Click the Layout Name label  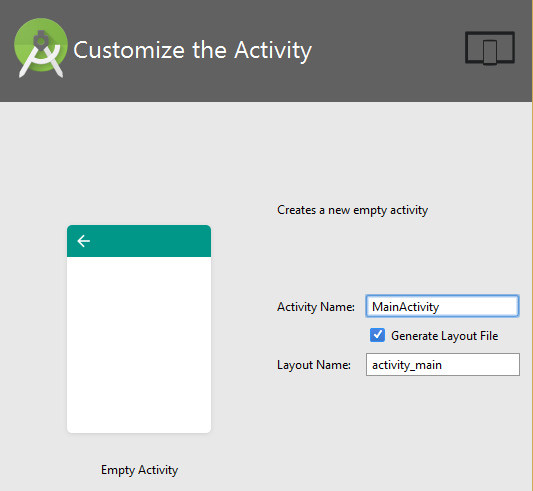pyautogui.click(x=314, y=365)
